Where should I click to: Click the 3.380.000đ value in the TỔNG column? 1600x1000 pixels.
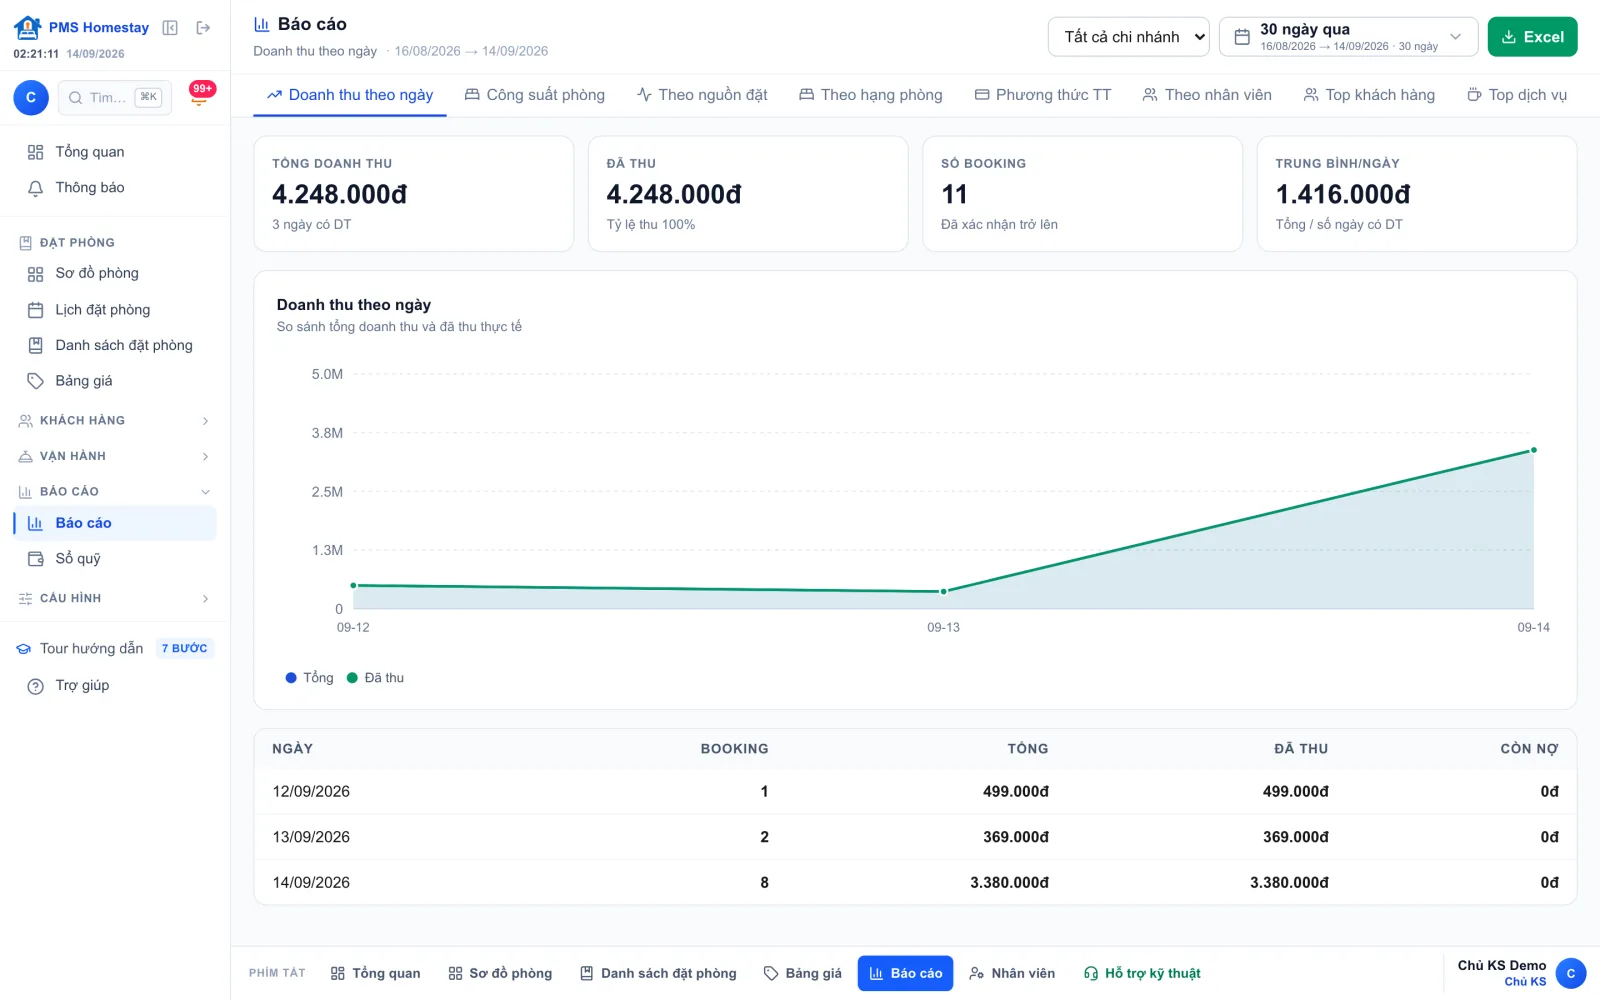(1009, 883)
